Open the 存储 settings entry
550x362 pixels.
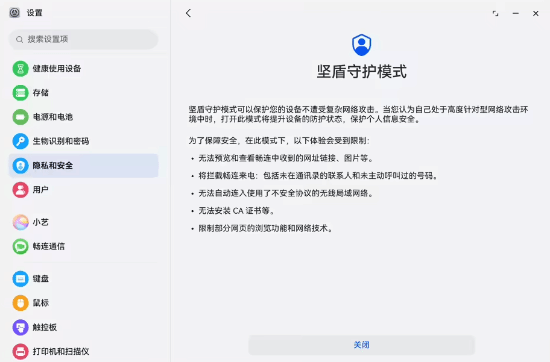tap(83, 93)
